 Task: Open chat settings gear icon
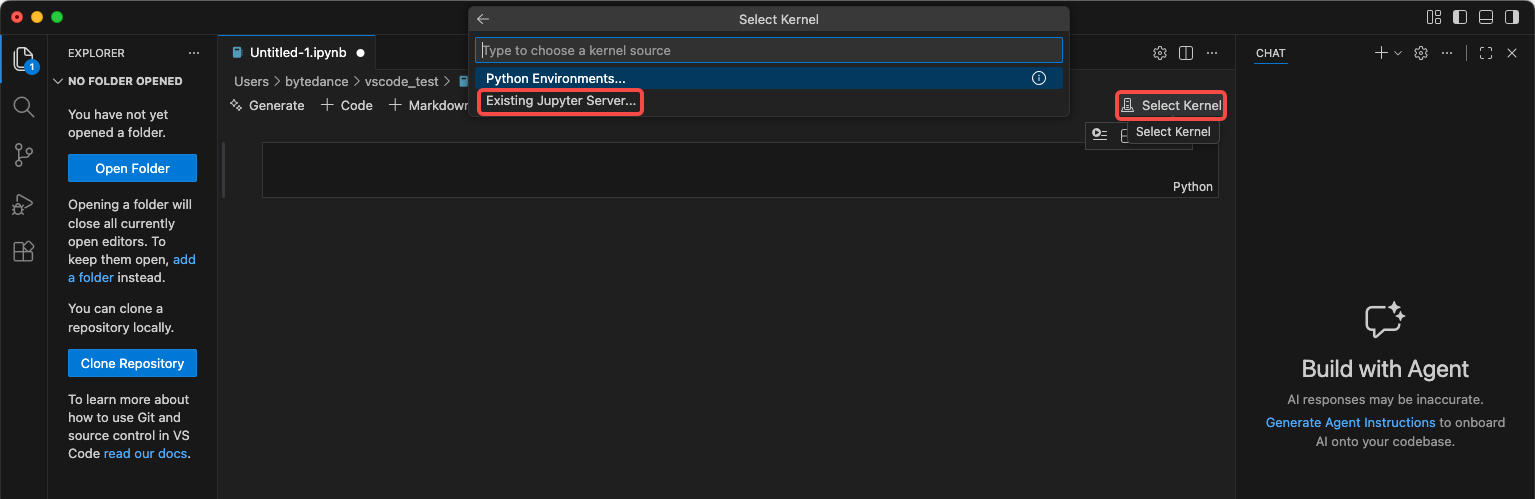[1420, 53]
